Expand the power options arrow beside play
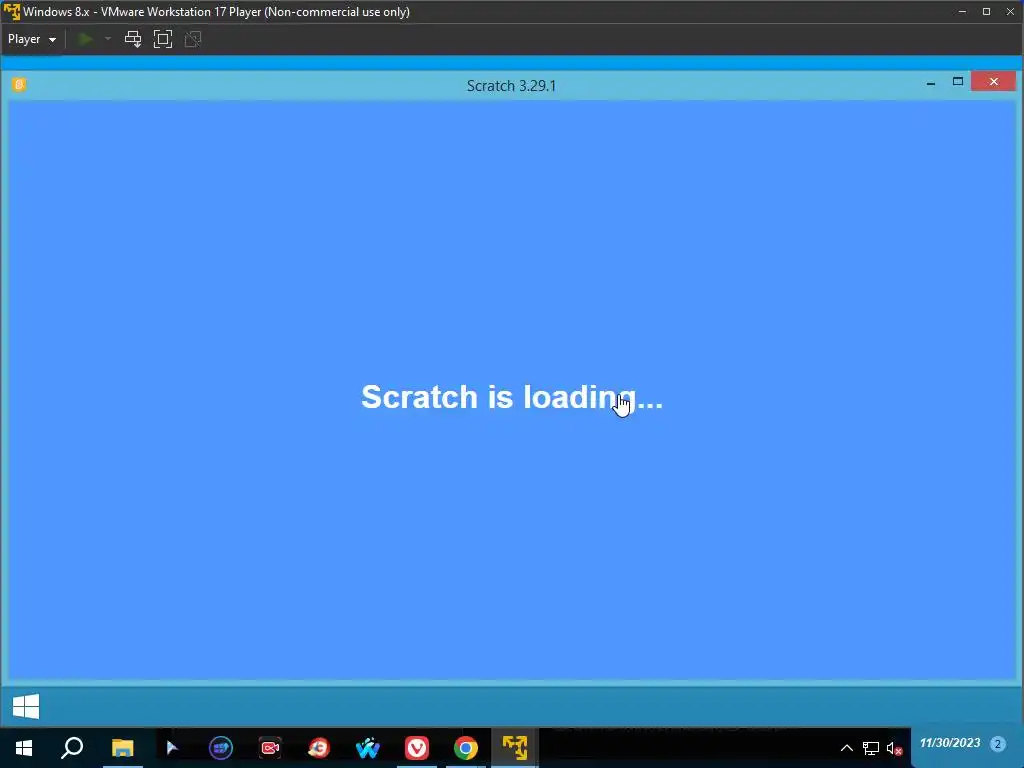Image resolution: width=1024 pixels, height=768 pixels. [108, 39]
